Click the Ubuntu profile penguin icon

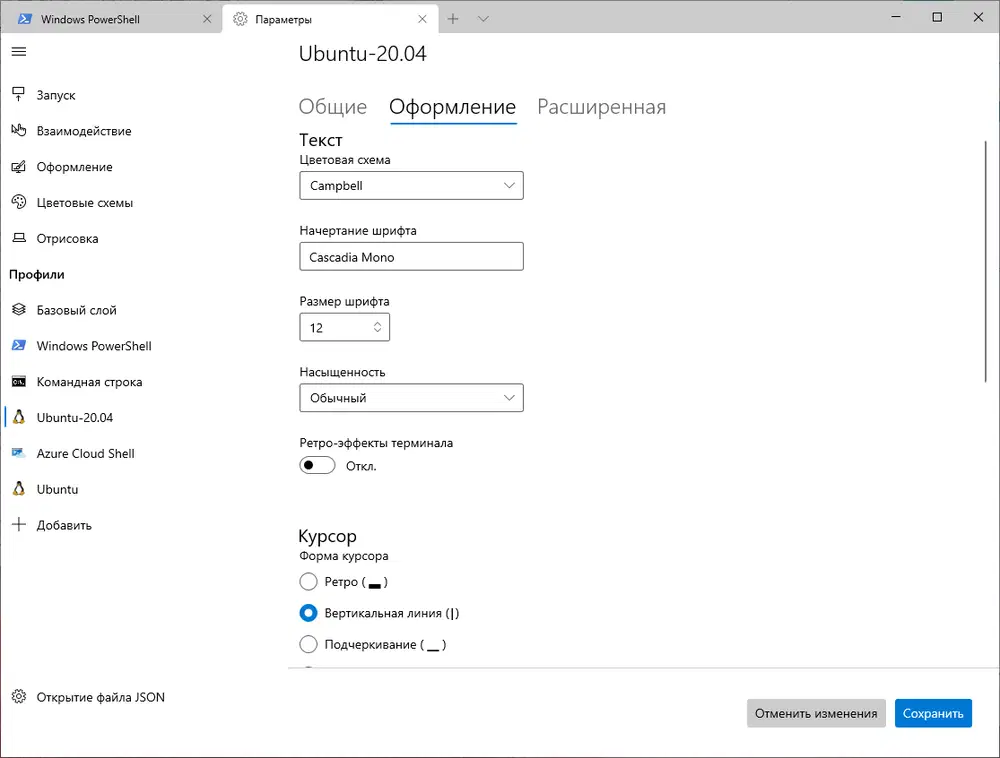[x=18, y=489]
